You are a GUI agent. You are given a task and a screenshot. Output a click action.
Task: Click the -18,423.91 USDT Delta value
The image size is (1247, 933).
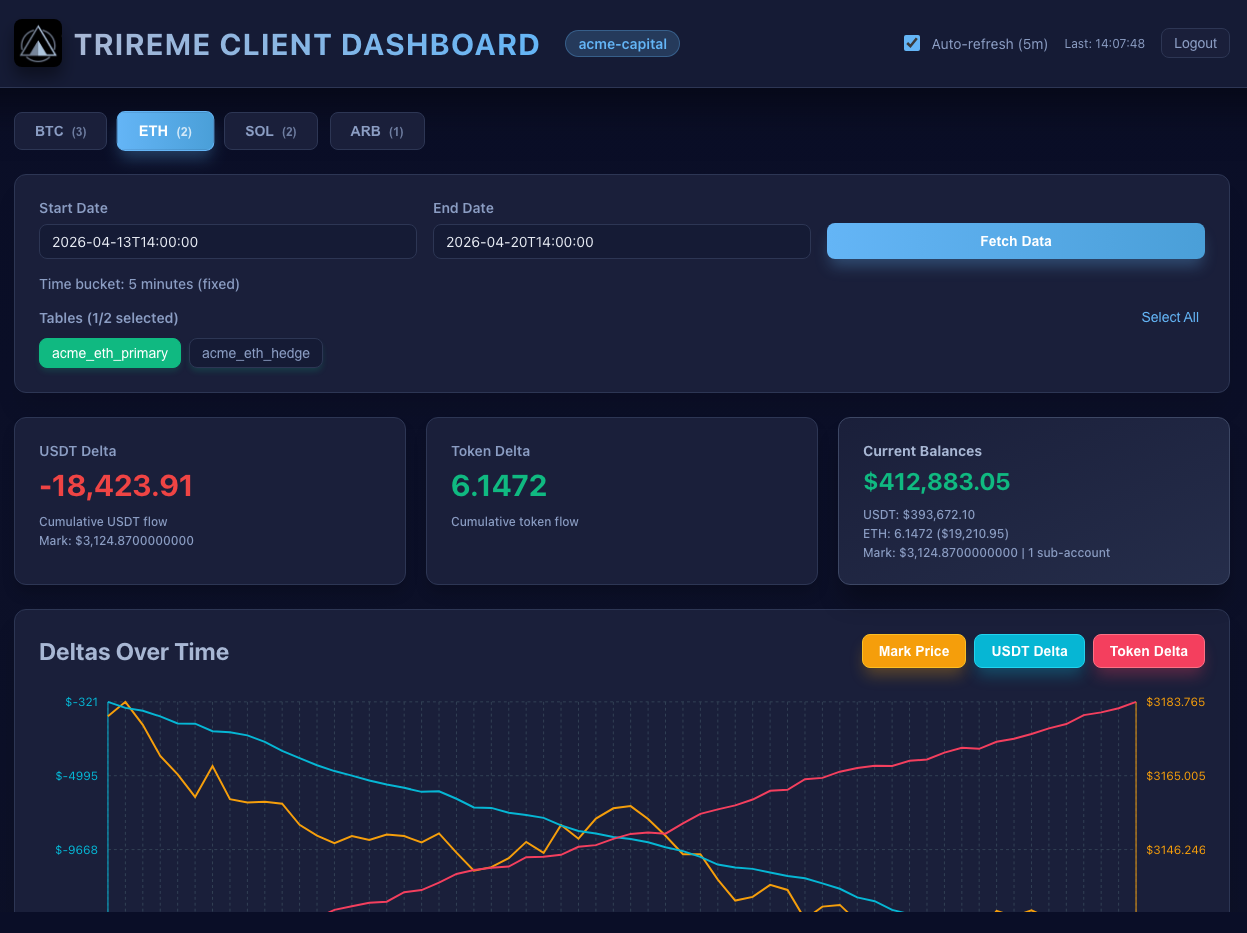(x=116, y=486)
